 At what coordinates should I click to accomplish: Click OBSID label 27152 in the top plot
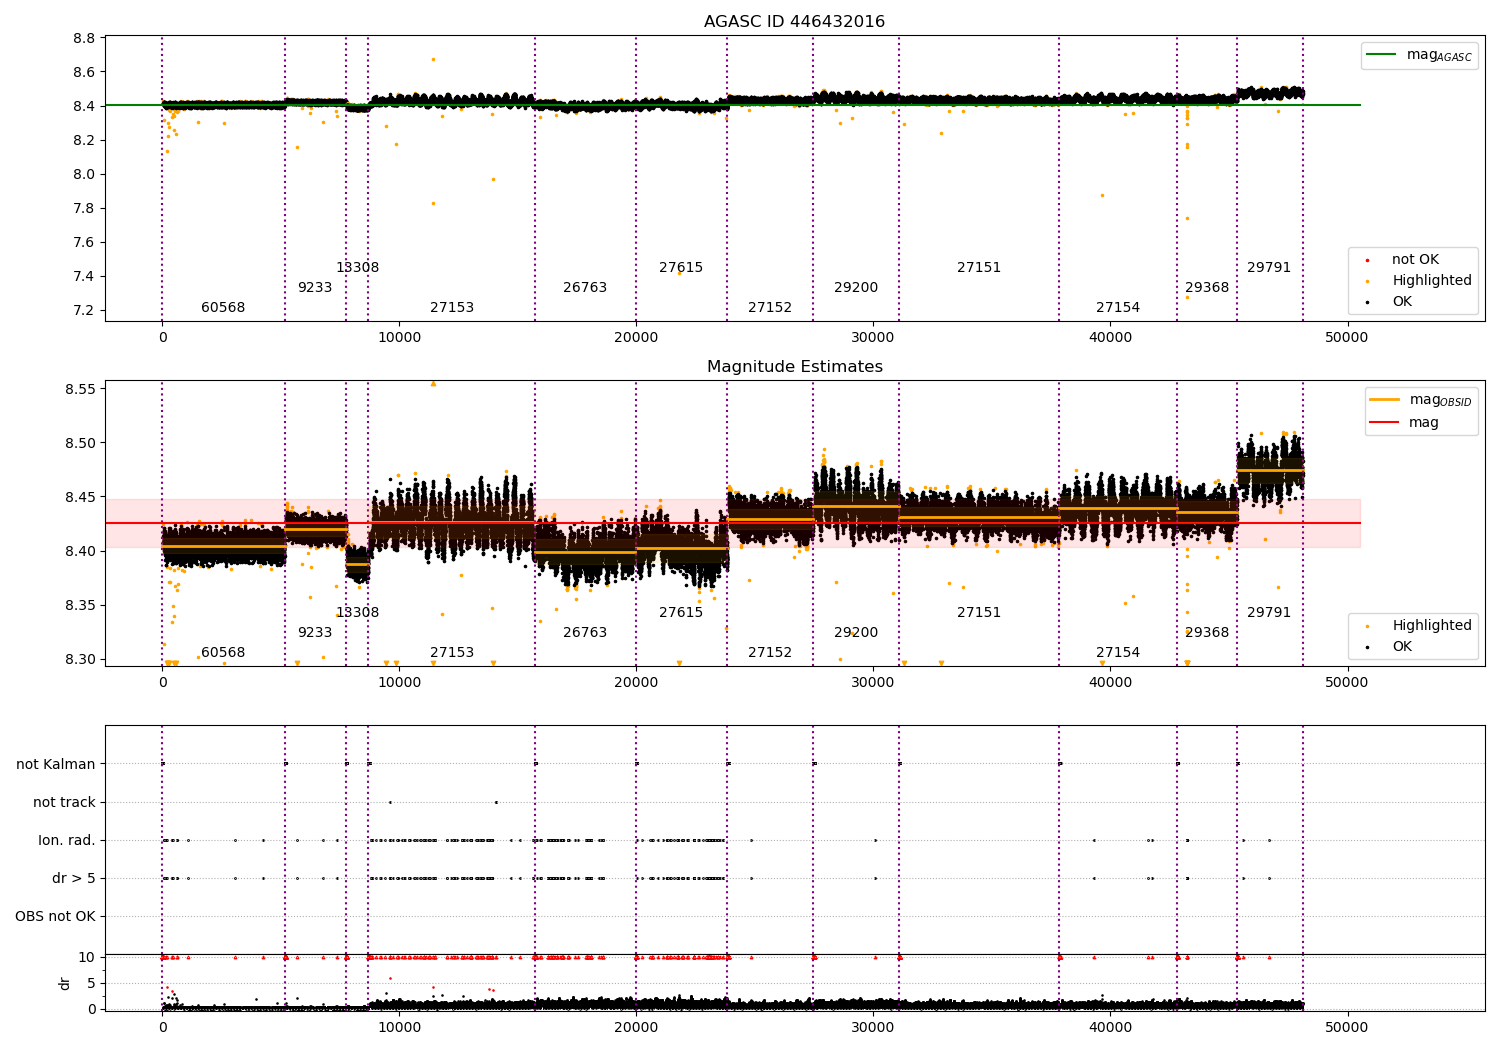(770, 308)
